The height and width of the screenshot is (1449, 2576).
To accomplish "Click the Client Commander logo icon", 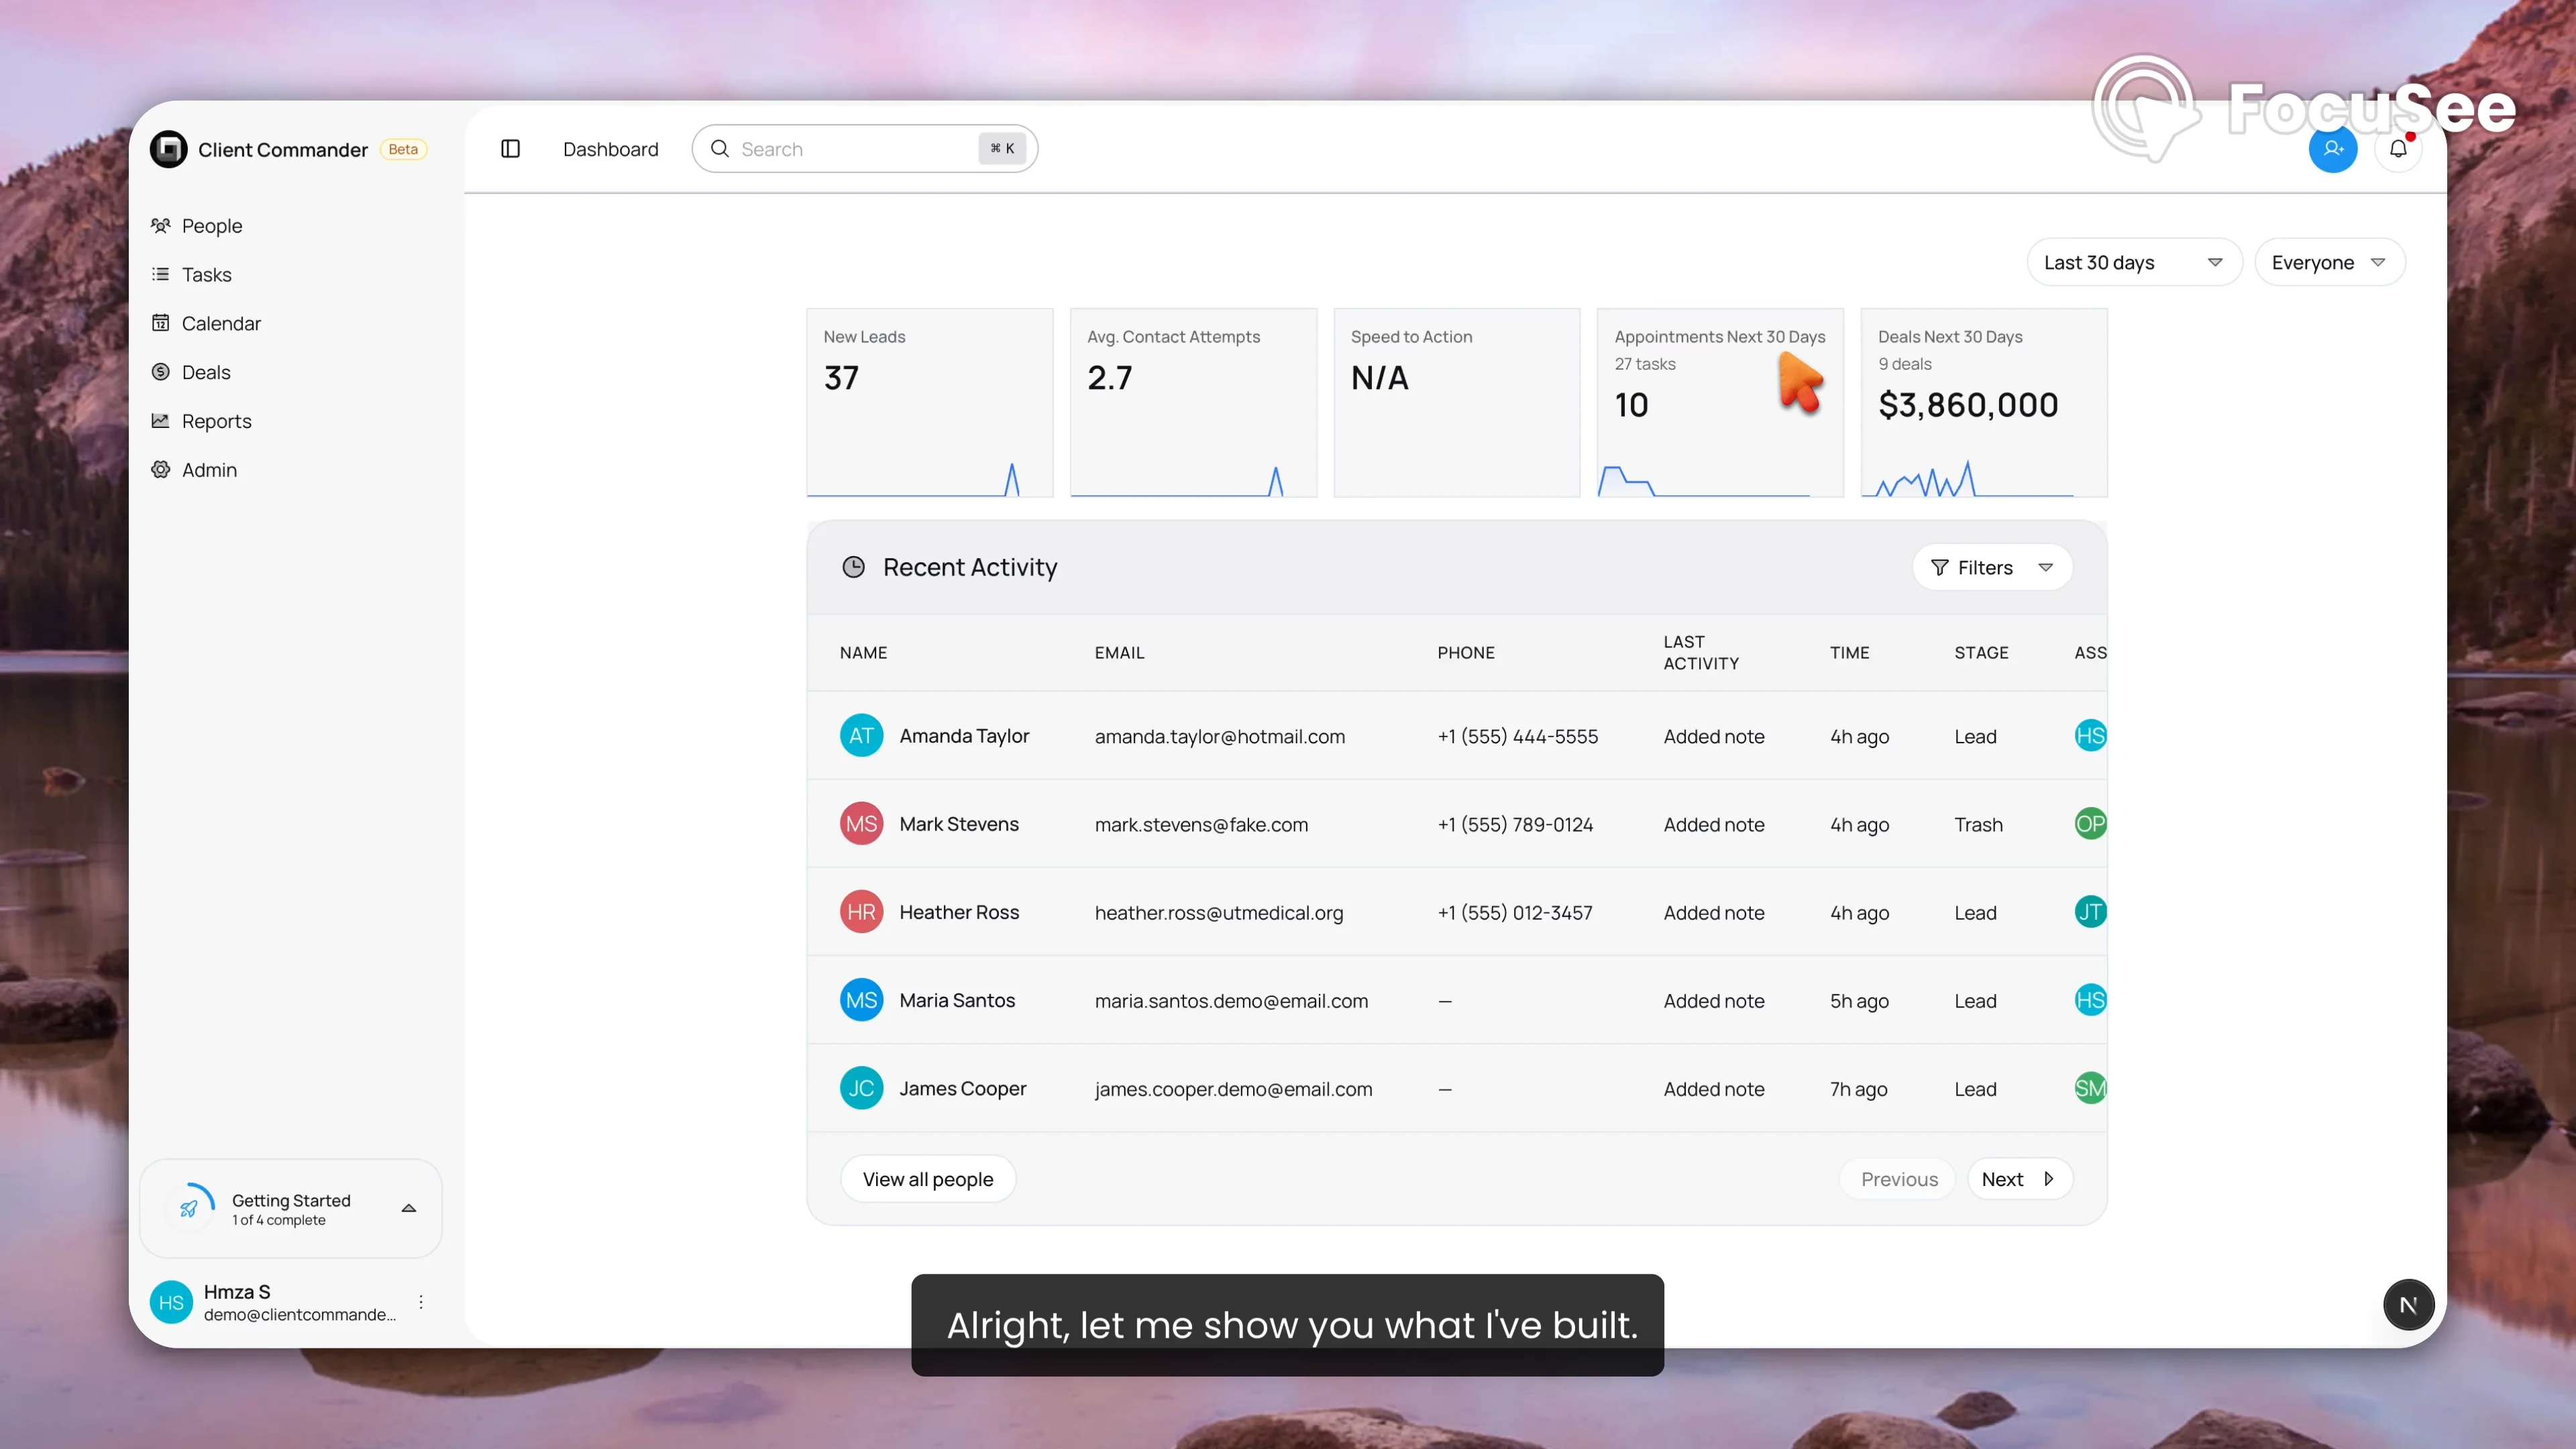I will point(168,149).
